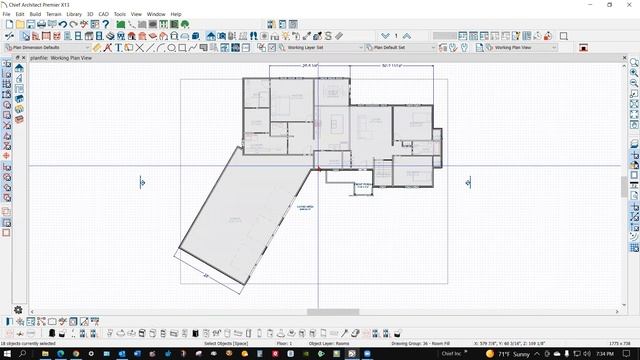Click the Camera view tool icon
Screen dimensions: 640x360
pos(221,36)
